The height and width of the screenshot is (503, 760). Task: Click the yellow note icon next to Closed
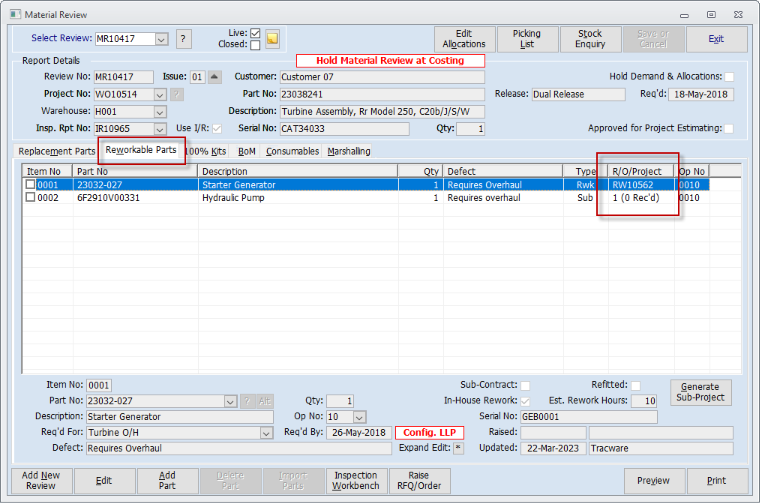(x=272, y=39)
